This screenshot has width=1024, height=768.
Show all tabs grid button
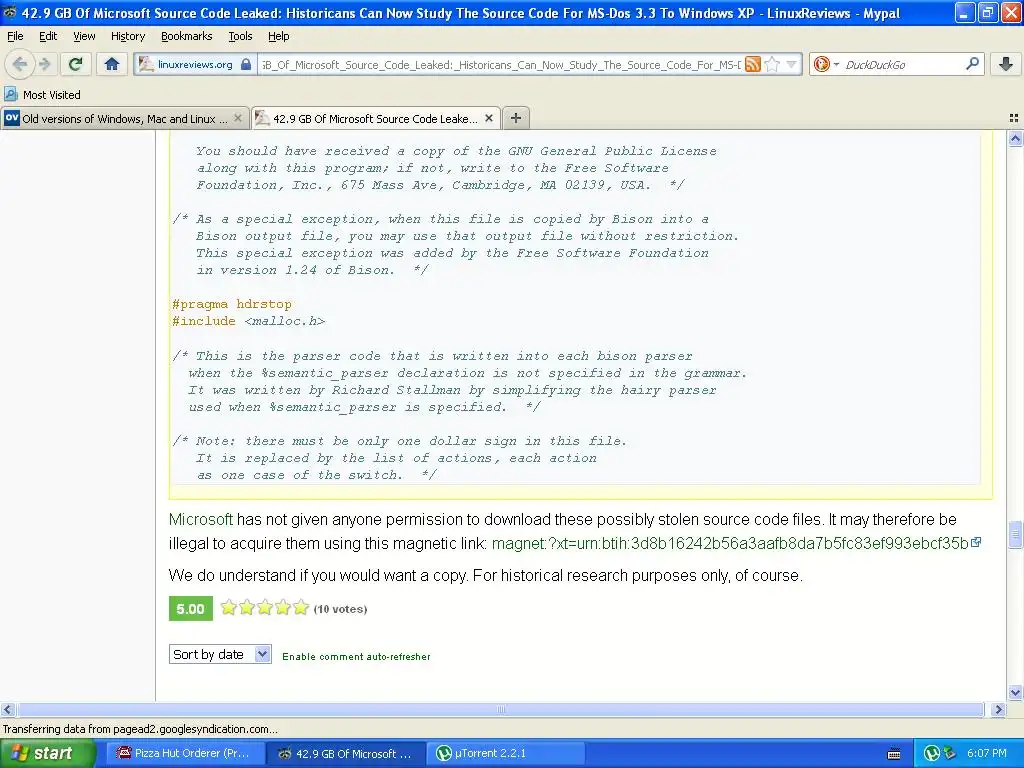[x=1014, y=118]
